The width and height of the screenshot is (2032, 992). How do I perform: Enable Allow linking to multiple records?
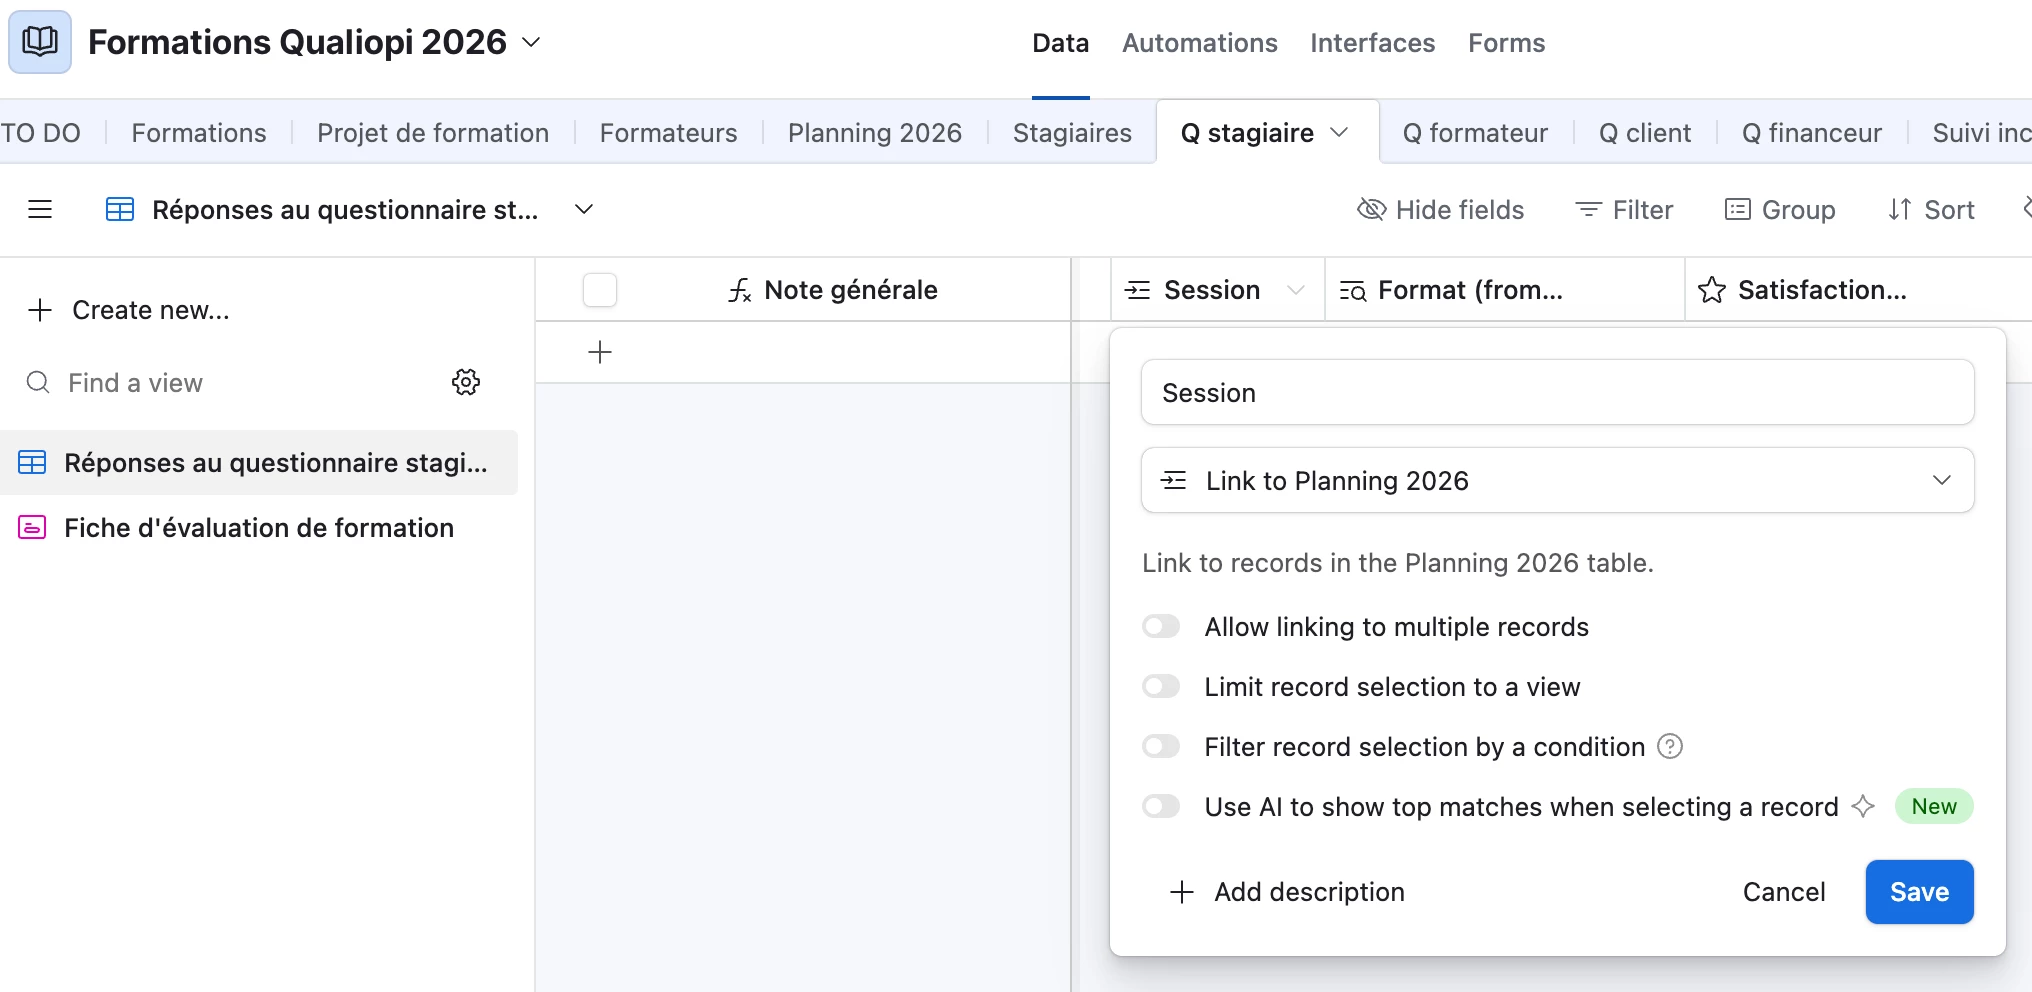pos(1162,627)
